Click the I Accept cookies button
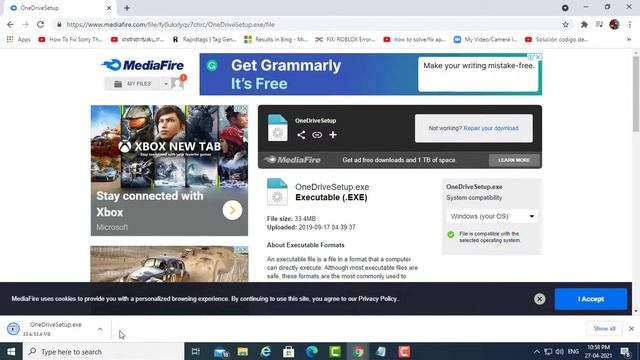Viewport: 640px width, 360px height. point(591,299)
